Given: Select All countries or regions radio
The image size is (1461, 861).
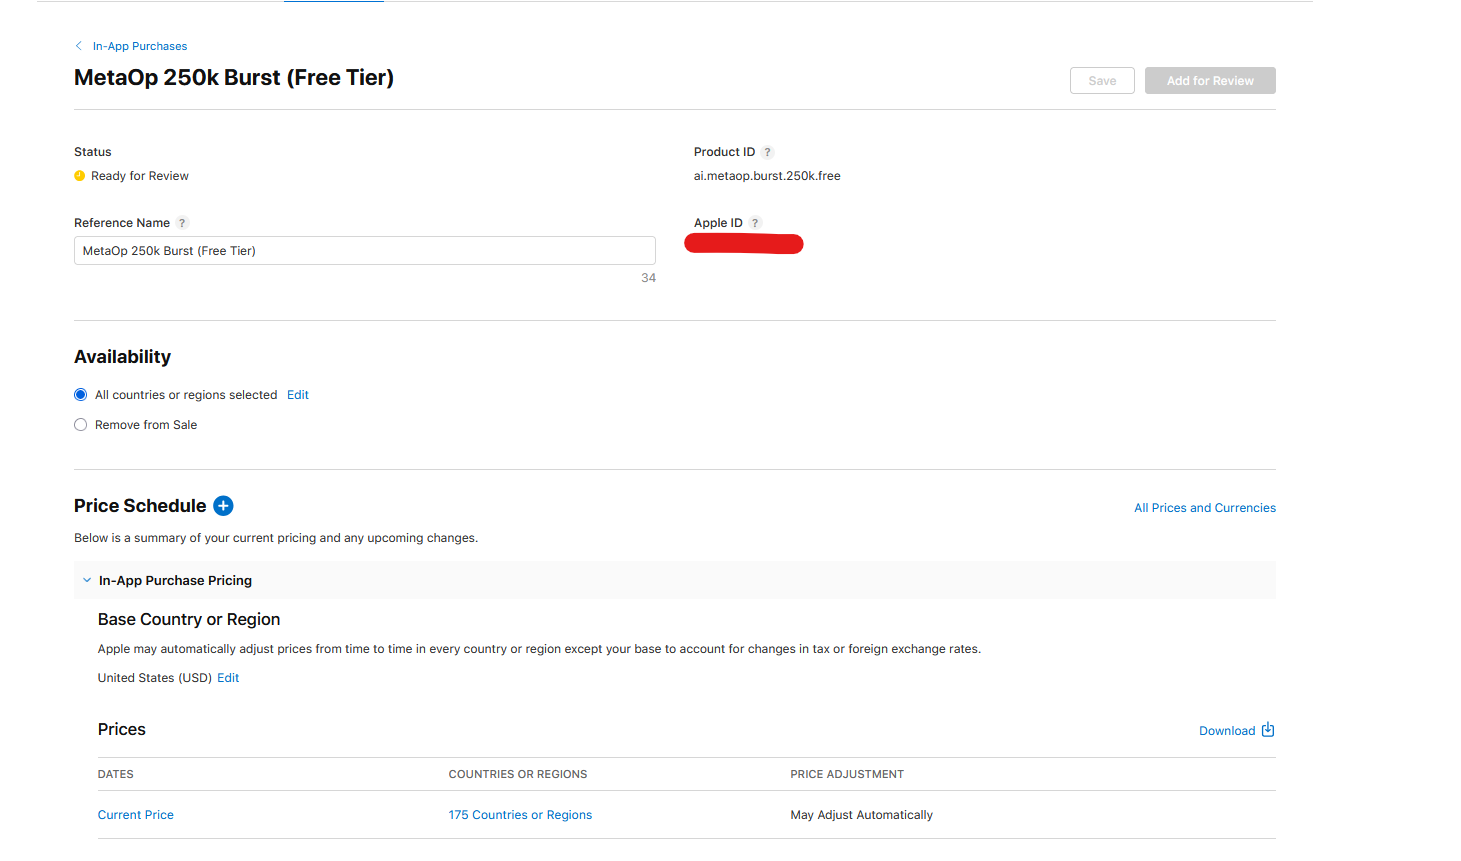Looking at the screenshot, I should [81, 395].
